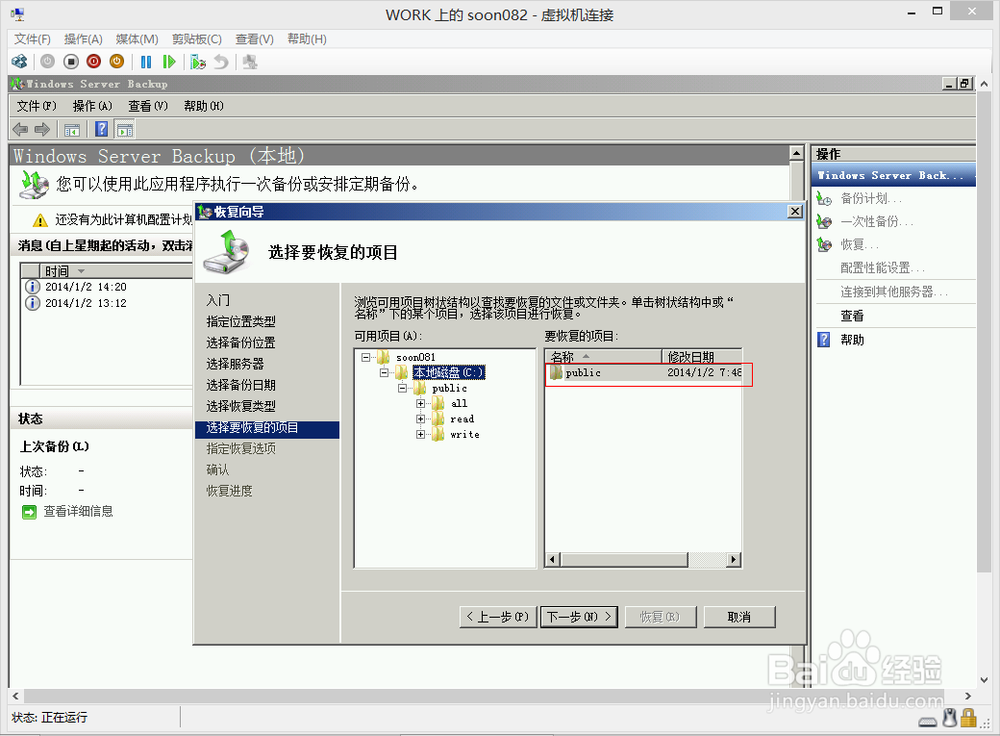Expand the all folder node
The height and width of the screenshot is (736, 1000).
[x=420, y=404]
